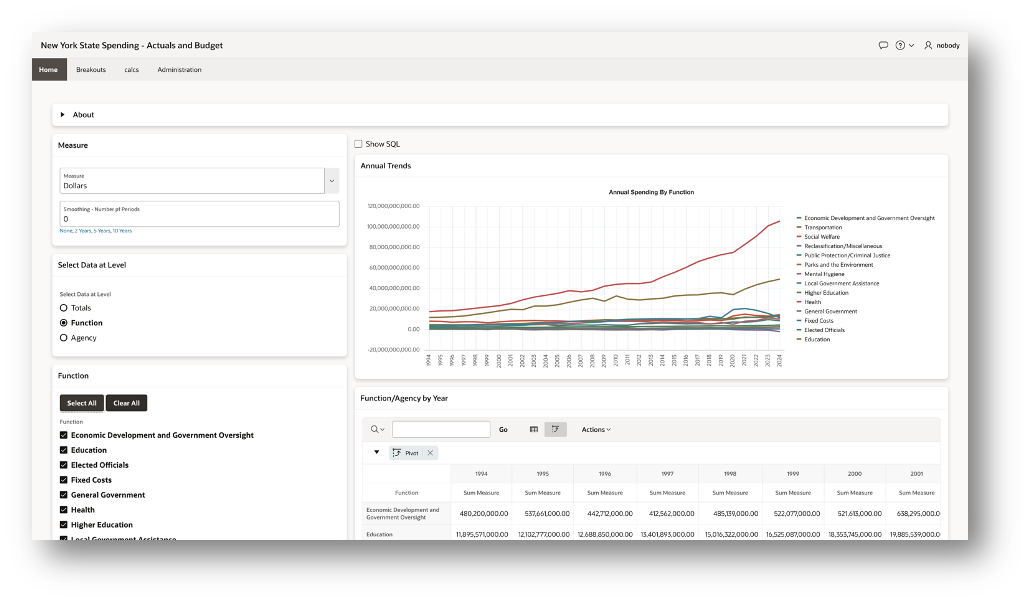Uncheck the Higher Education checkbox
1030x602 pixels.
click(64, 525)
